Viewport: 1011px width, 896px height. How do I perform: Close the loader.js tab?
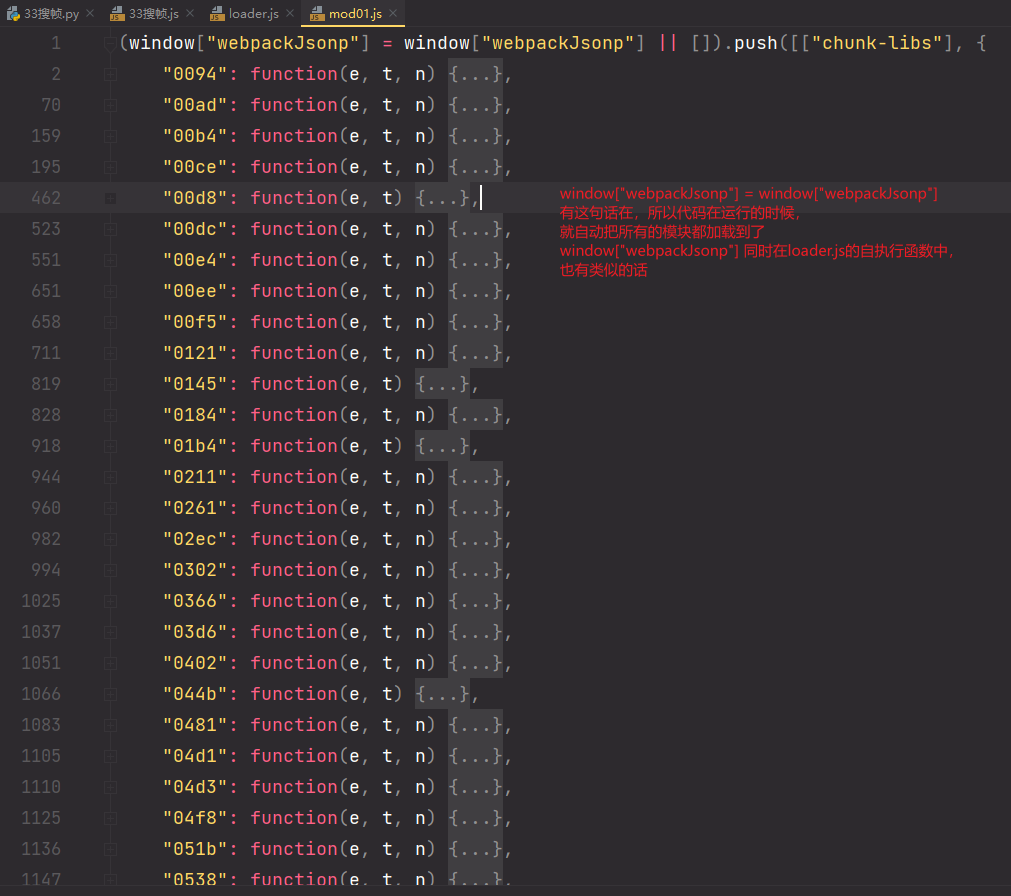(290, 13)
